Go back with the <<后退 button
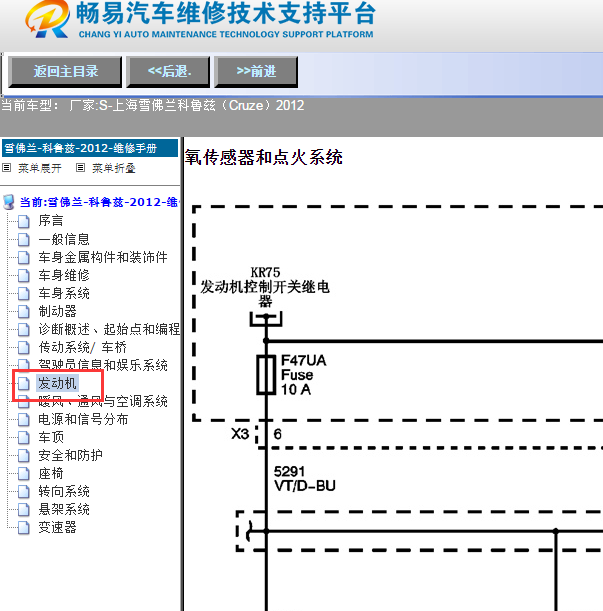603x611 pixels. (x=168, y=72)
